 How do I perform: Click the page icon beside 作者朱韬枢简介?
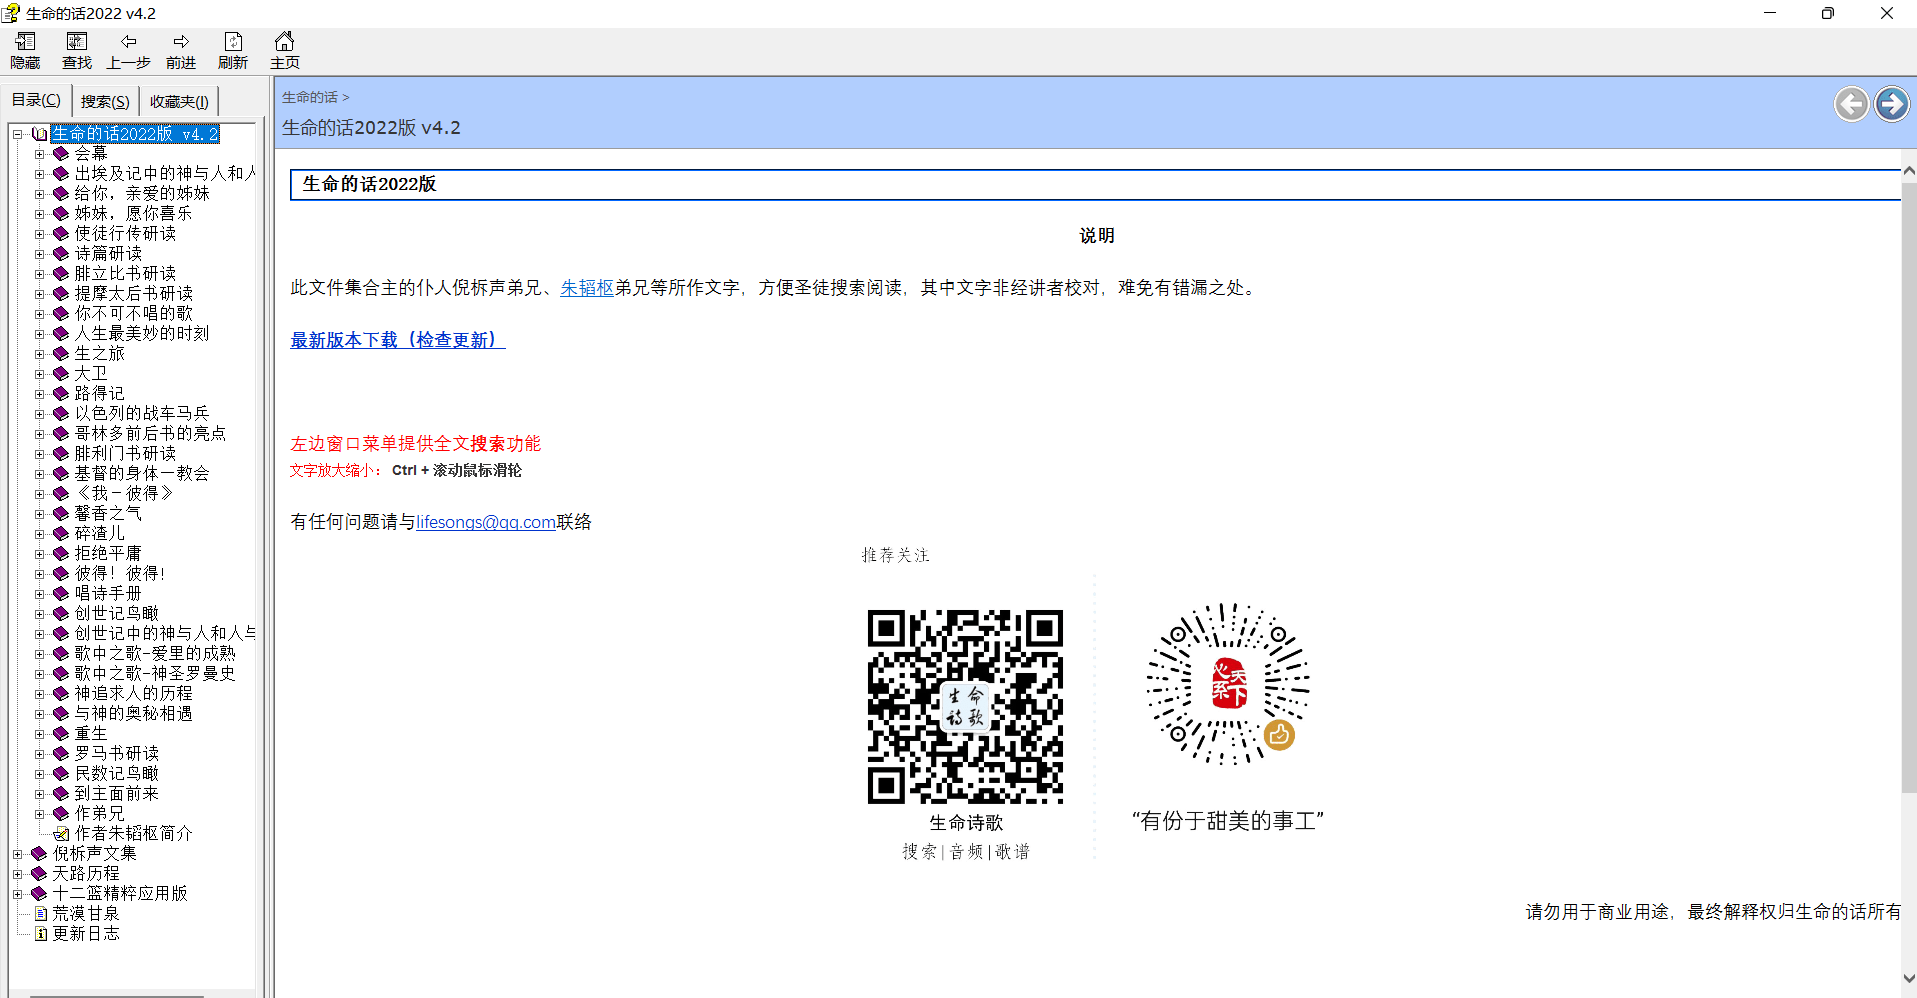[x=61, y=833]
